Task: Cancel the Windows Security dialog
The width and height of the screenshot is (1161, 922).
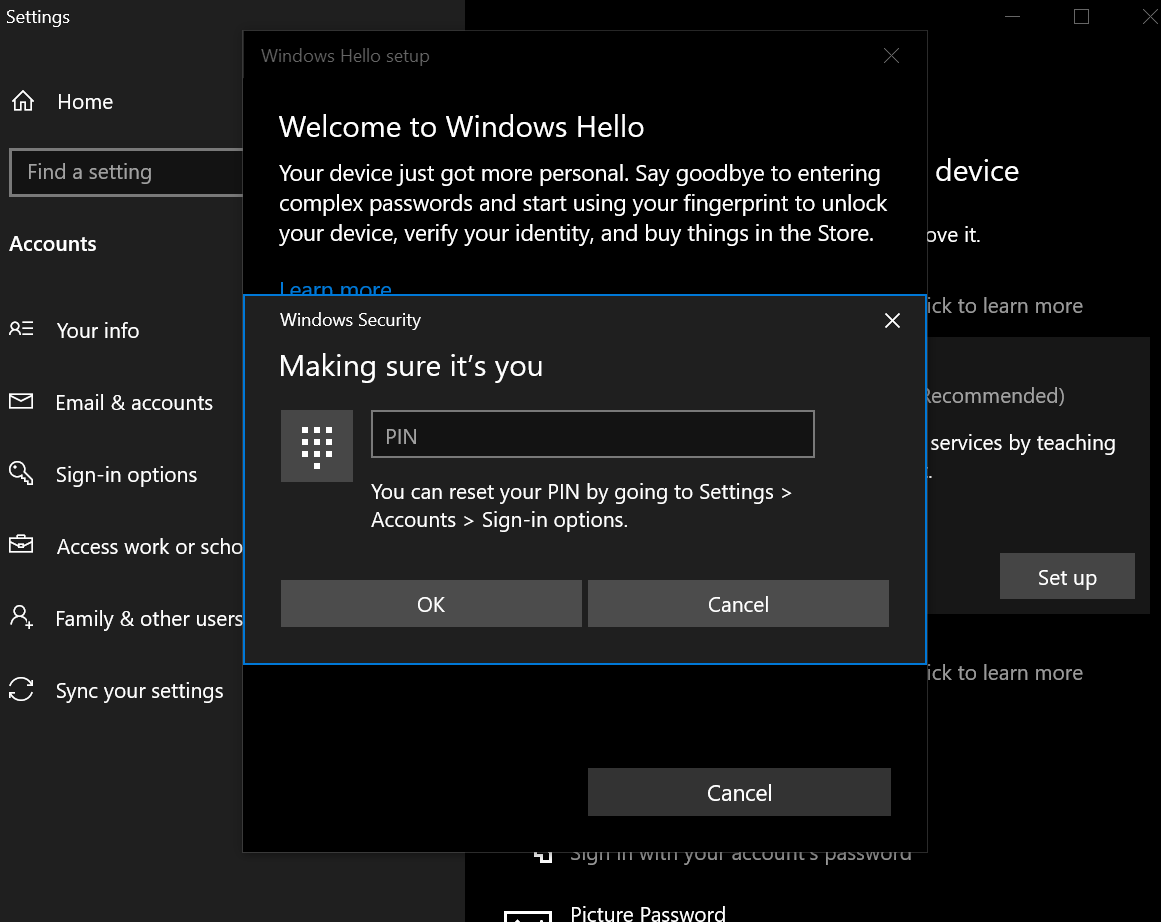Action: coord(738,604)
